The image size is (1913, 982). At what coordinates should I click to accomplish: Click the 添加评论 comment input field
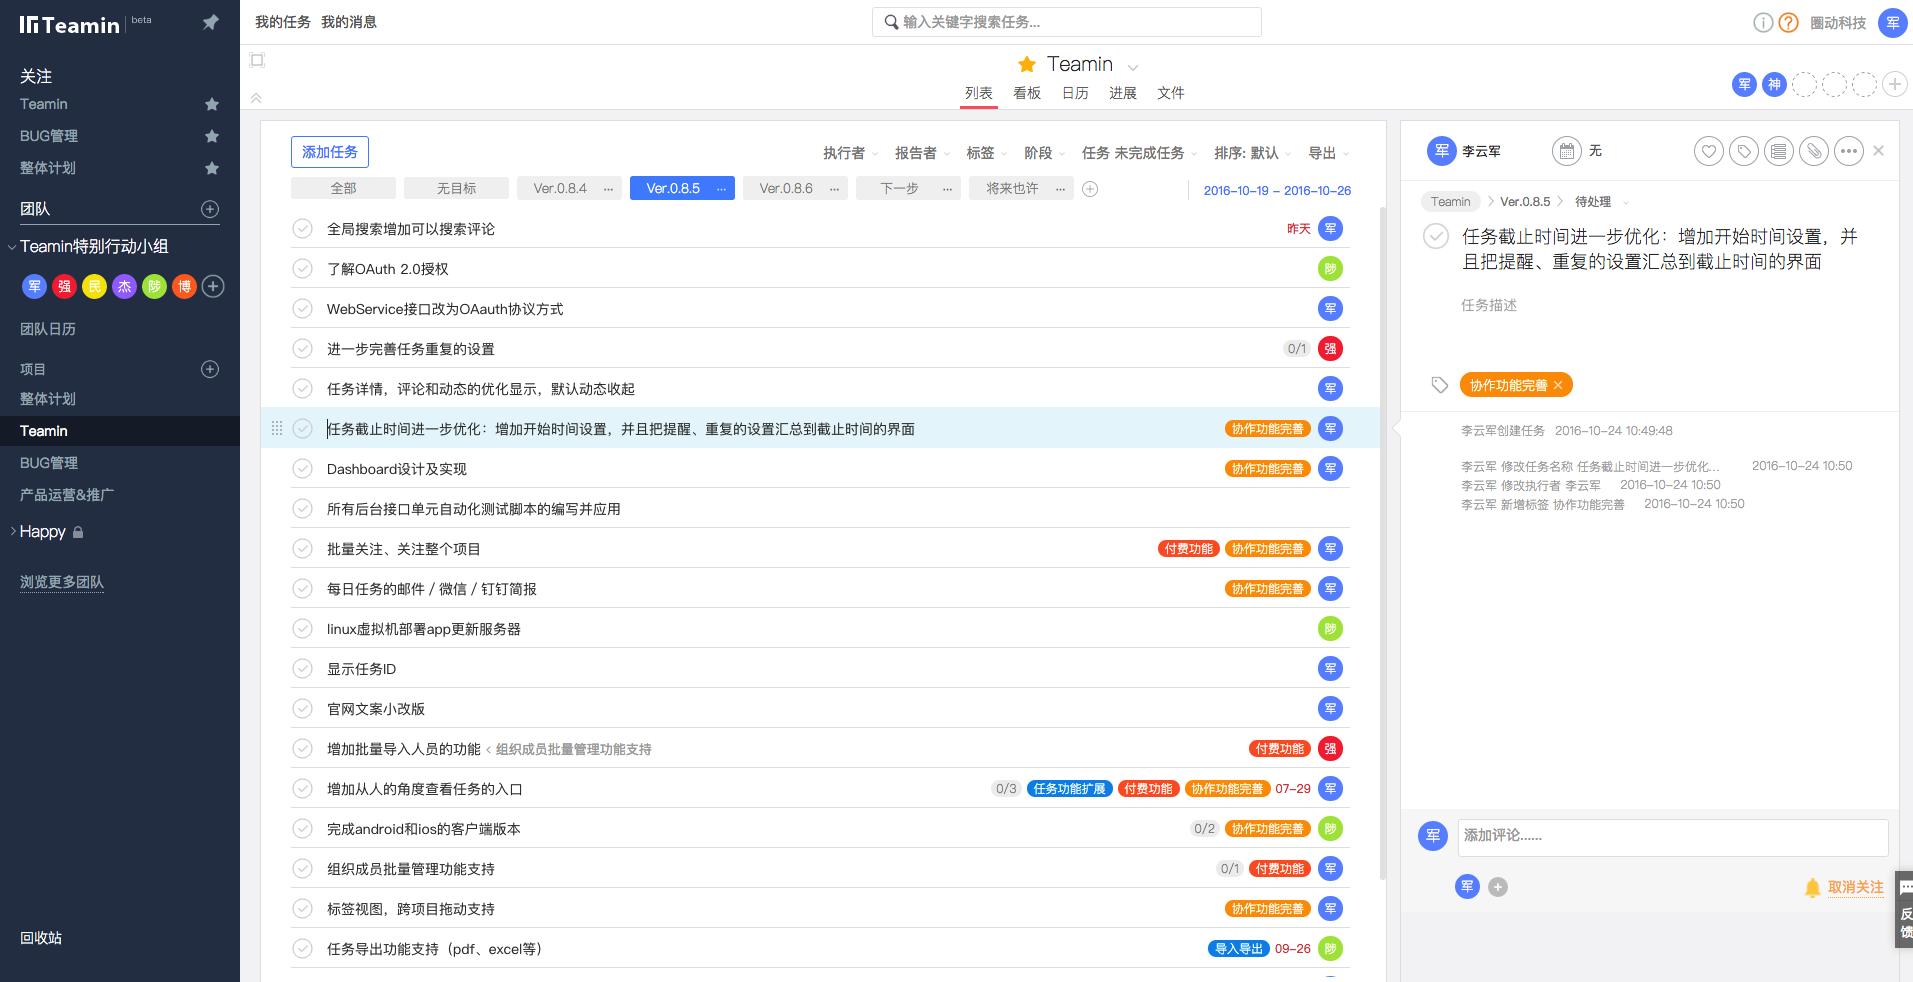(x=1672, y=836)
